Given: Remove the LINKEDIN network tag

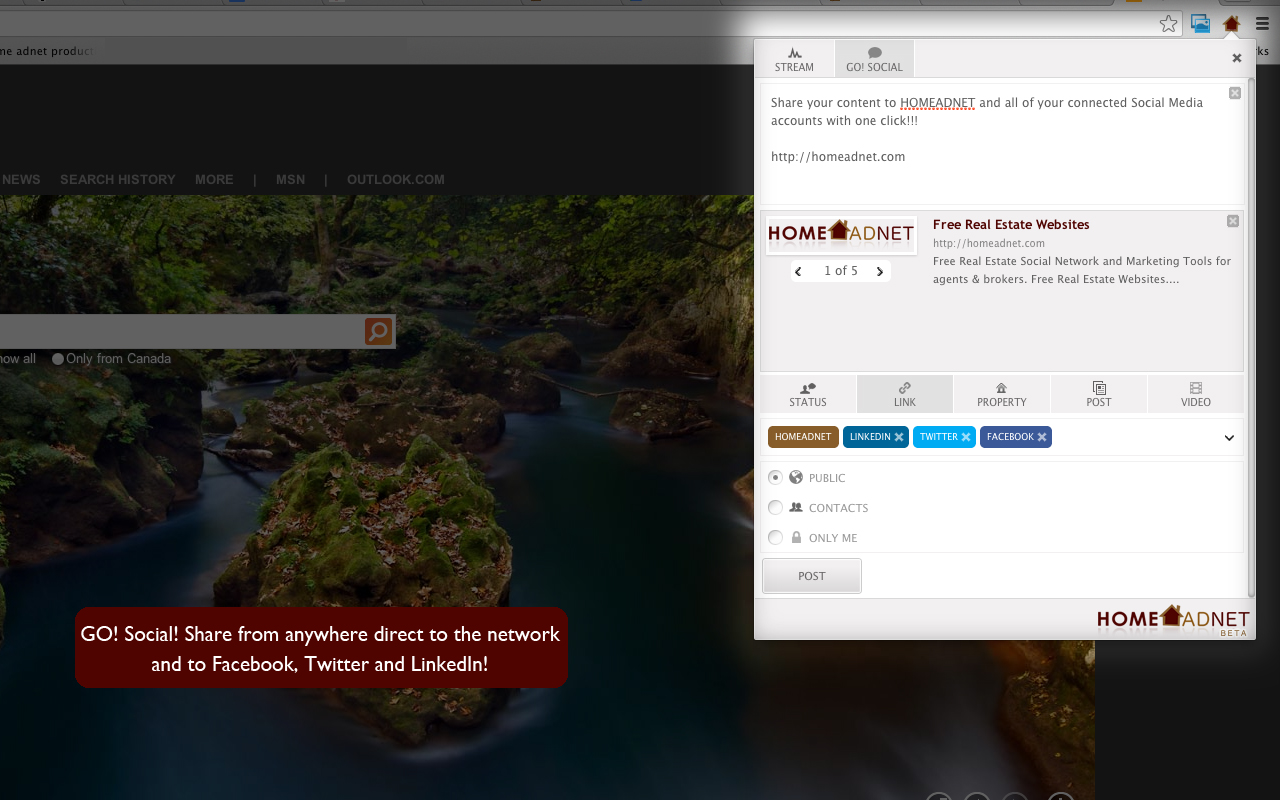Looking at the screenshot, I should pyautogui.click(x=899, y=437).
